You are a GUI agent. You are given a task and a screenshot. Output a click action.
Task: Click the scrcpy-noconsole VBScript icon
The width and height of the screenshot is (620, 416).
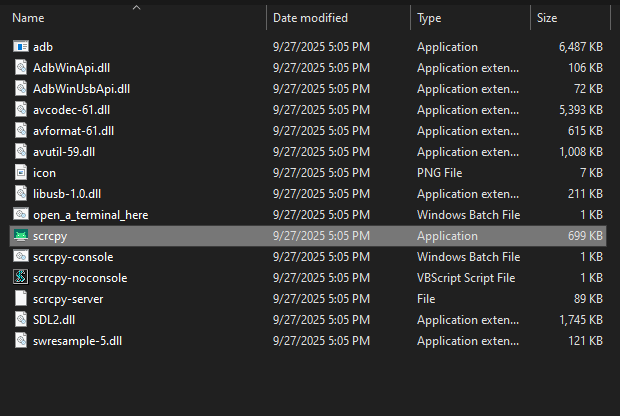click(x=21, y=278)
